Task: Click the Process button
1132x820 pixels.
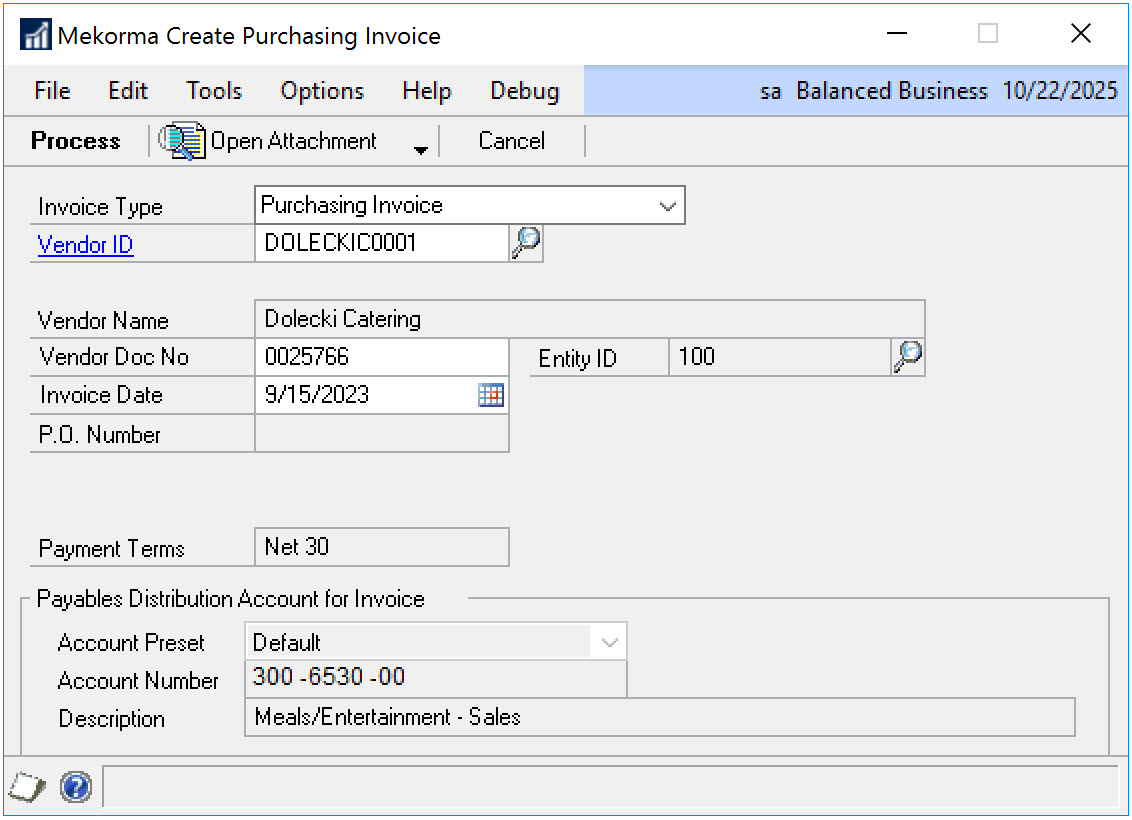Action: tap(76, 141)
